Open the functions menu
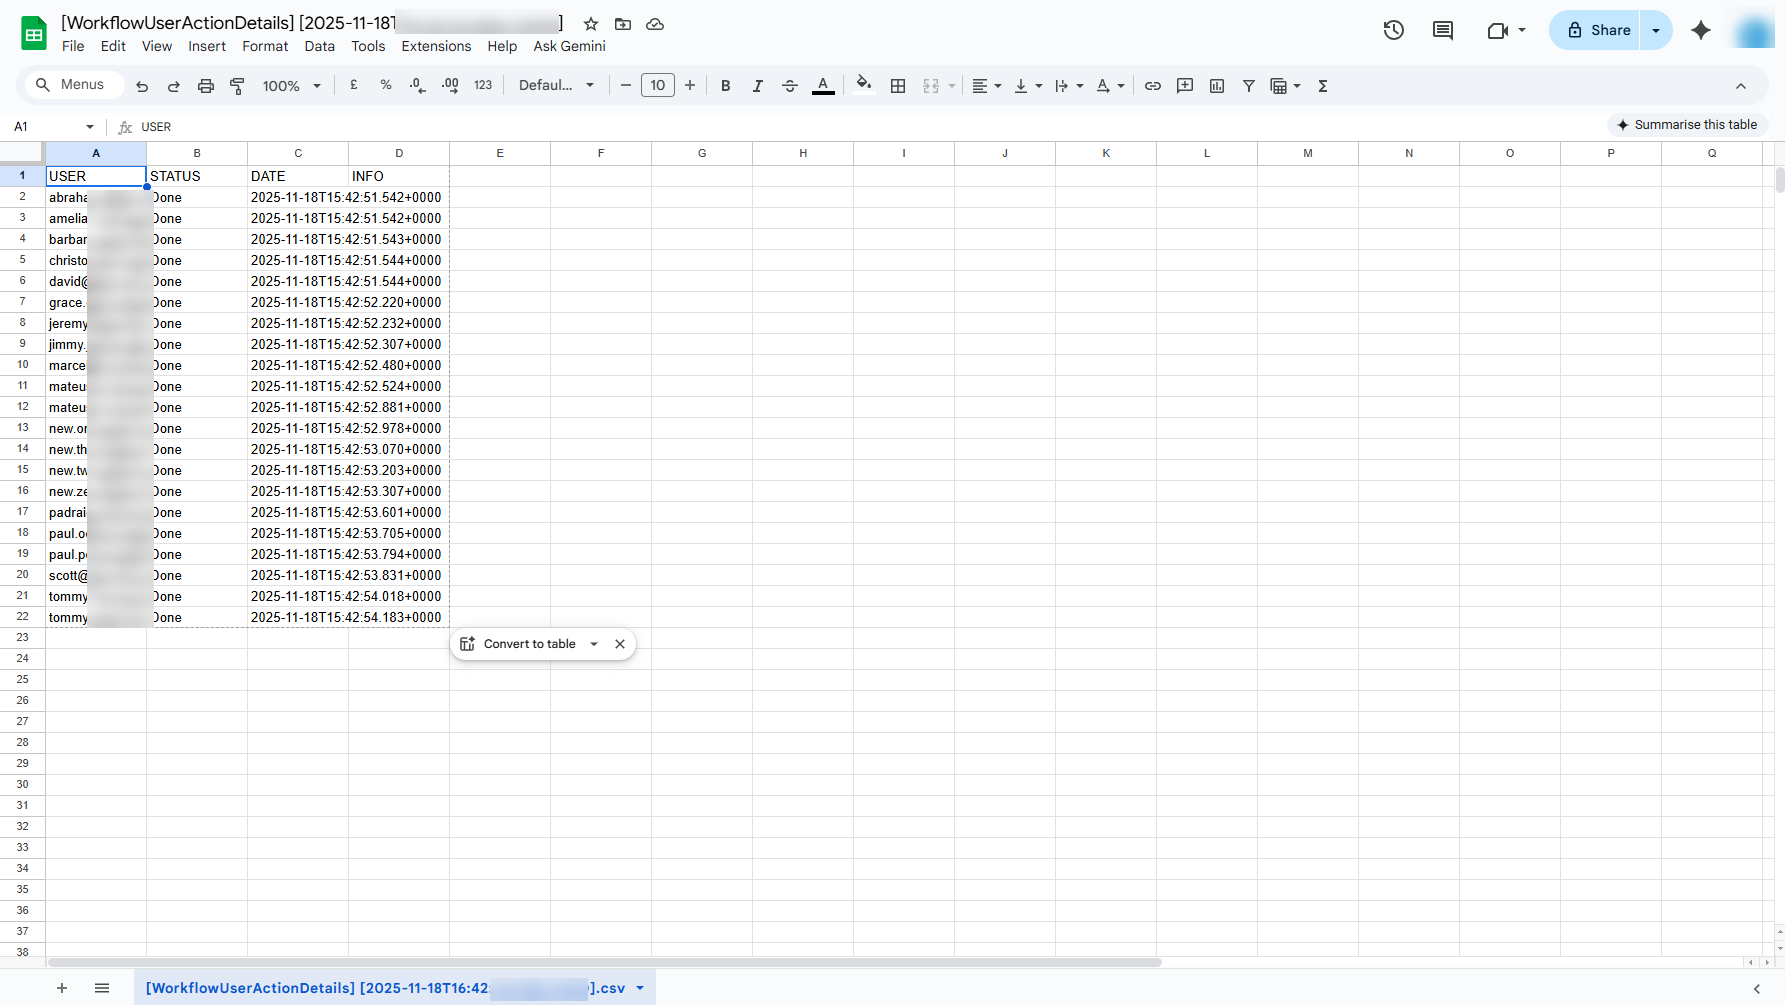Image resolution: width=1785 pixels, height=1005 pixels. pos(1322,85)
